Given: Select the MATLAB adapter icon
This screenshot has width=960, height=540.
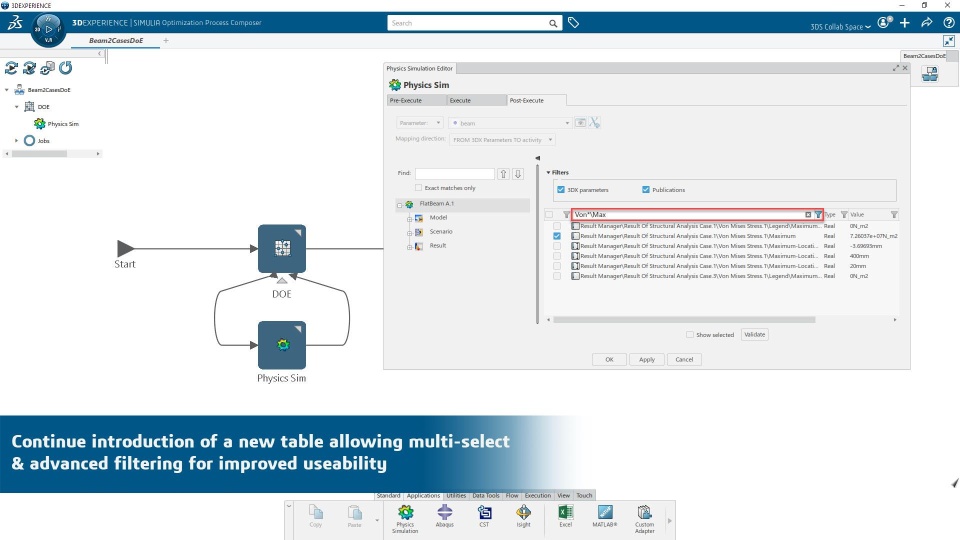Looking at the screenshot, I should [x=605, y=516].
